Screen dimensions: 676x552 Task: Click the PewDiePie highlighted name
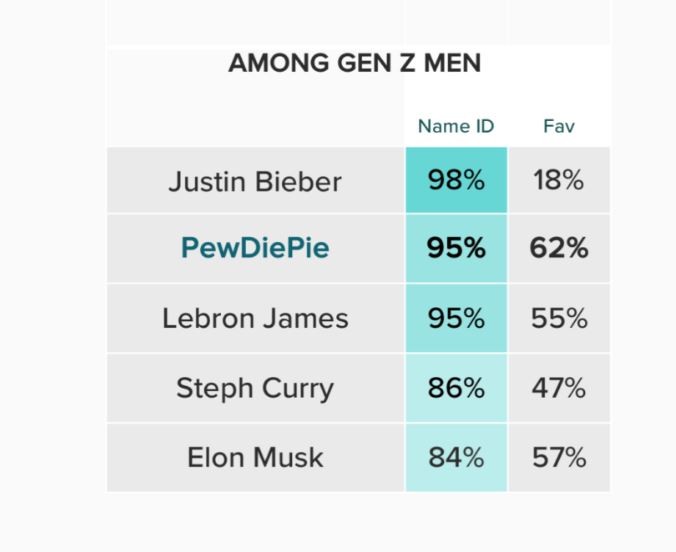click(x=255, y=248)
